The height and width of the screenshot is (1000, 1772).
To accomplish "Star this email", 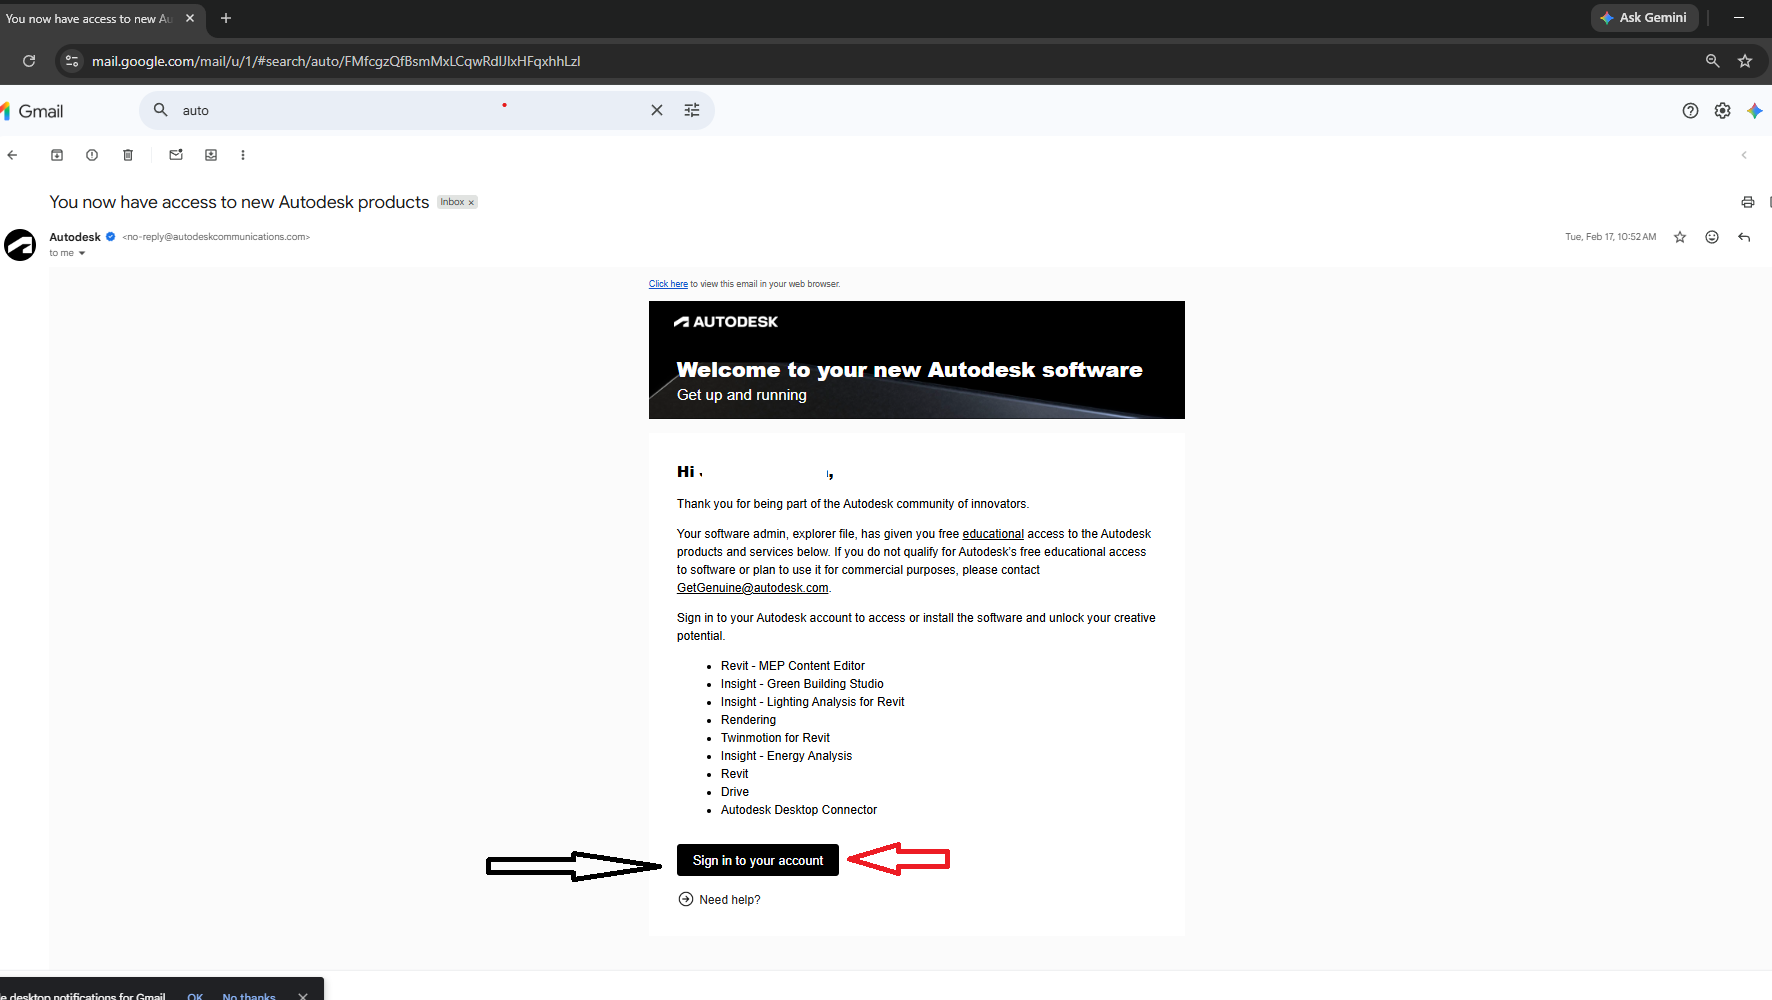I will coord(1680,237).
